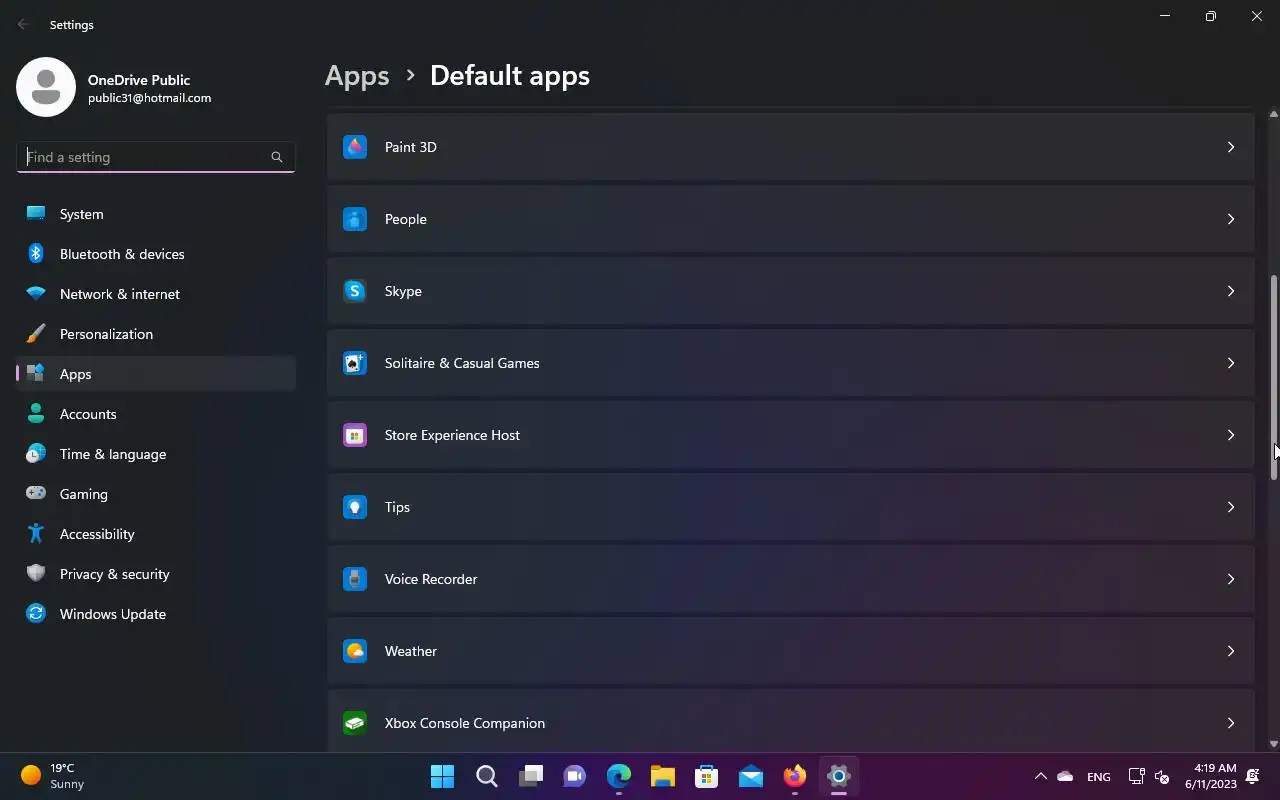This screenshot has height=800, width=1280.
Task: Expand Store Experience Host chevron
Action: pos(1231,435)
